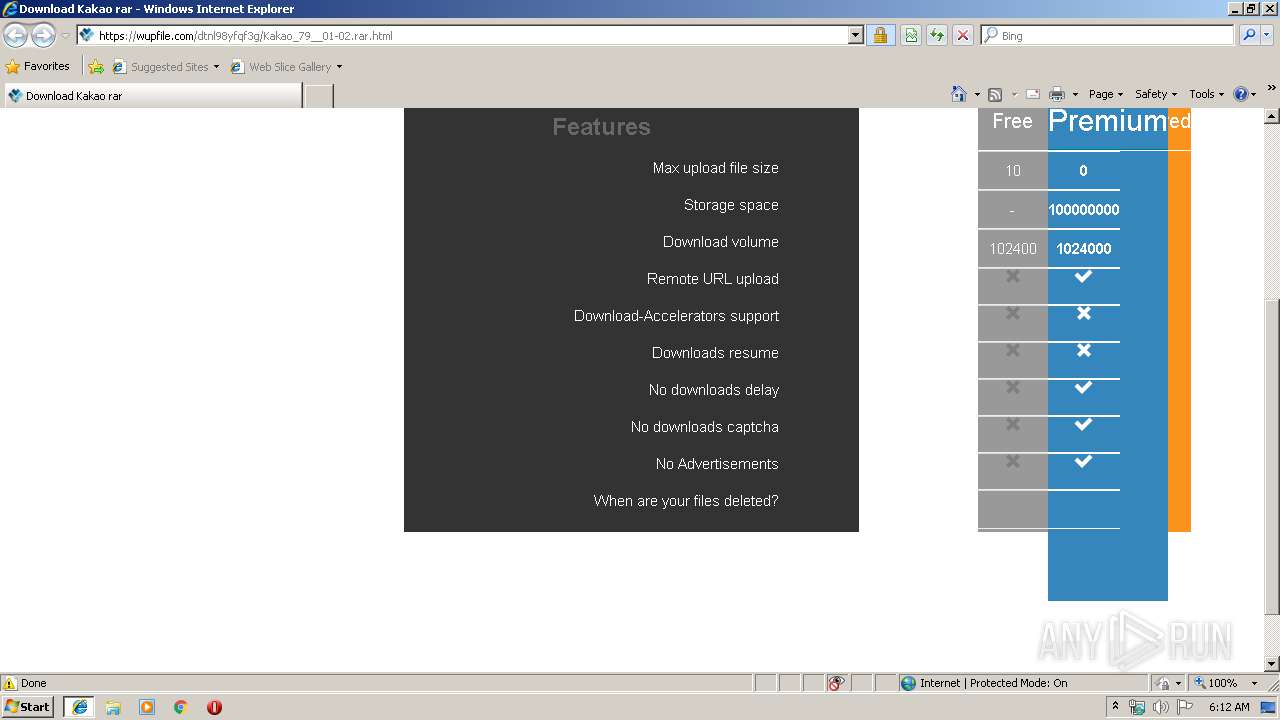
Task: Open the Tools menu
Action: tap(1207, 94)
